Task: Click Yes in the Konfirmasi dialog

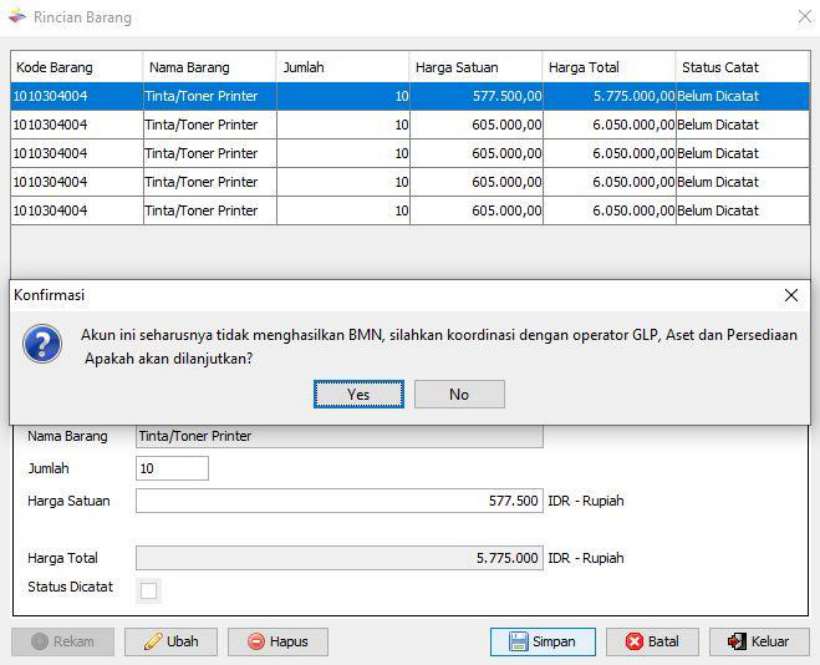Action: [359, 395]
